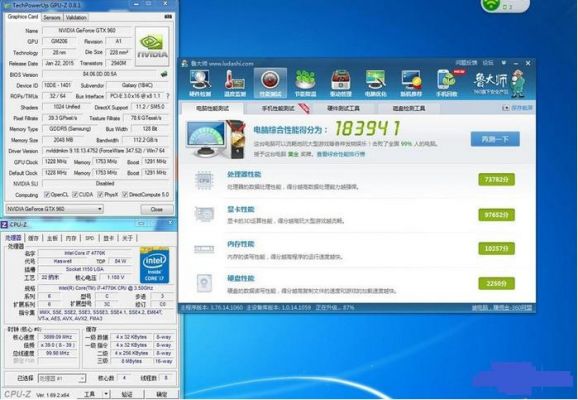
Task: Open 节能降温 energy saving icon
Action: (305, 83)
